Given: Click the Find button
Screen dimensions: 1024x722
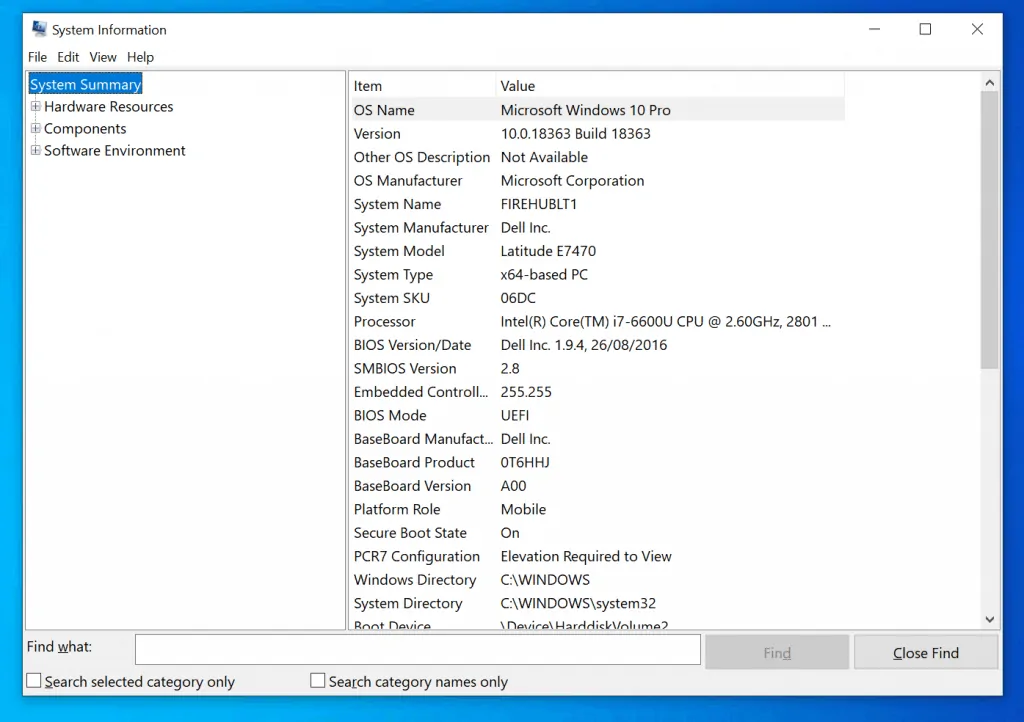Looking at the screenshot, I should [777, 652].
